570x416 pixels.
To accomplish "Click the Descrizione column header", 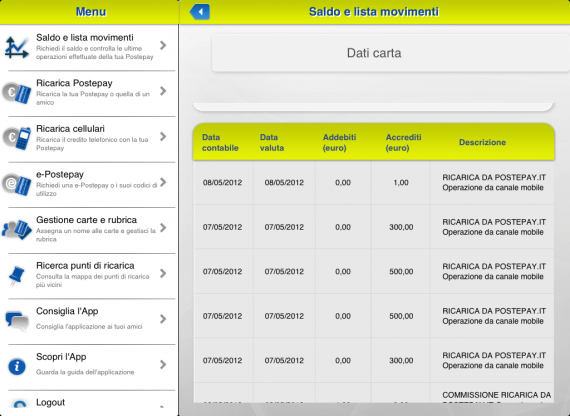I will click(x=482, y=142).
